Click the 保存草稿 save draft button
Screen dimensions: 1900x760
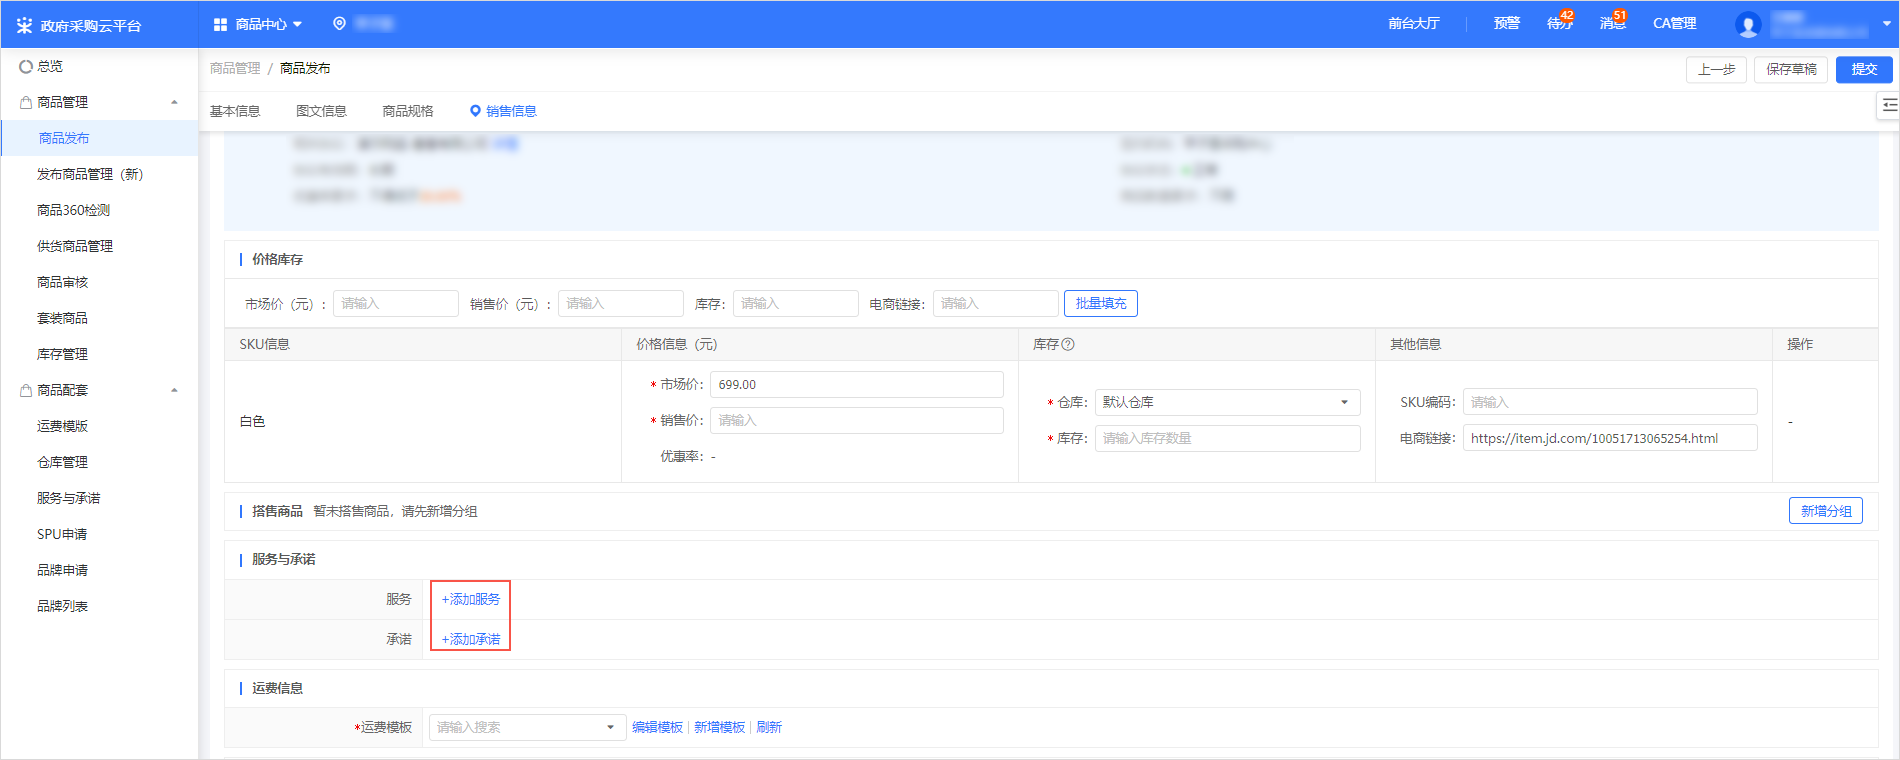point(1791,69)
